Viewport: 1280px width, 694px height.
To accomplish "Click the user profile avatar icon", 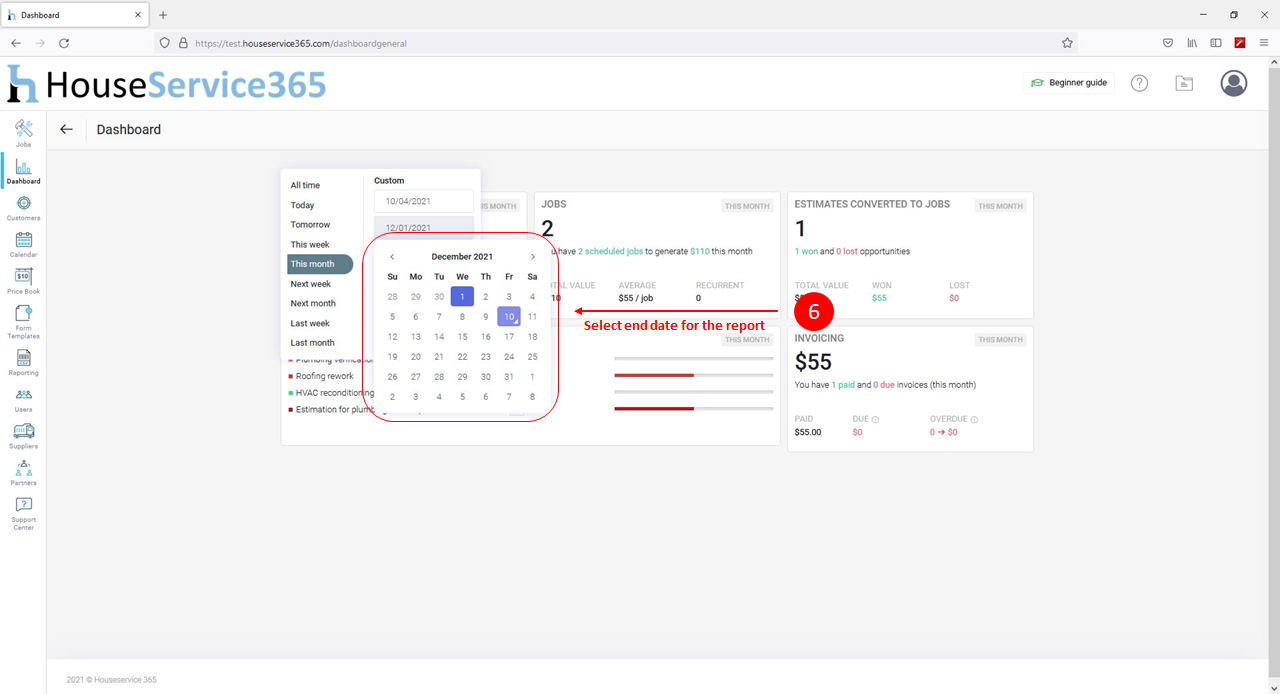I will [x=1233, y=83].
